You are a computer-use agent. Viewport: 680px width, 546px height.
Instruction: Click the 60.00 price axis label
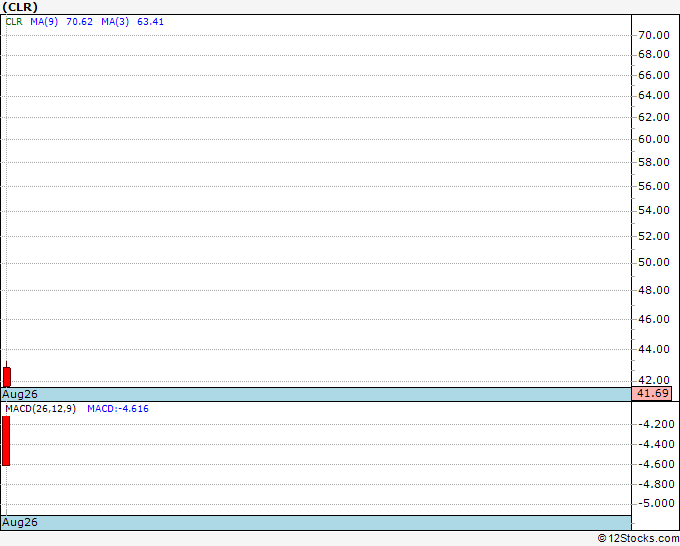pos(654,139)
